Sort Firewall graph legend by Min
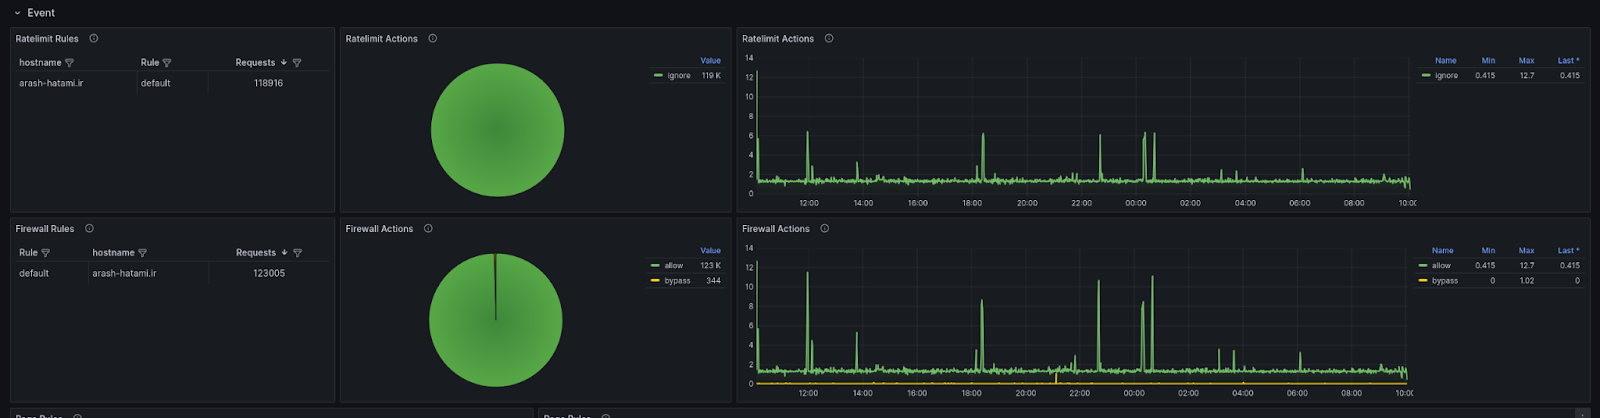The height and width of the screenshot is (418, 1600). click(1488, 251)
